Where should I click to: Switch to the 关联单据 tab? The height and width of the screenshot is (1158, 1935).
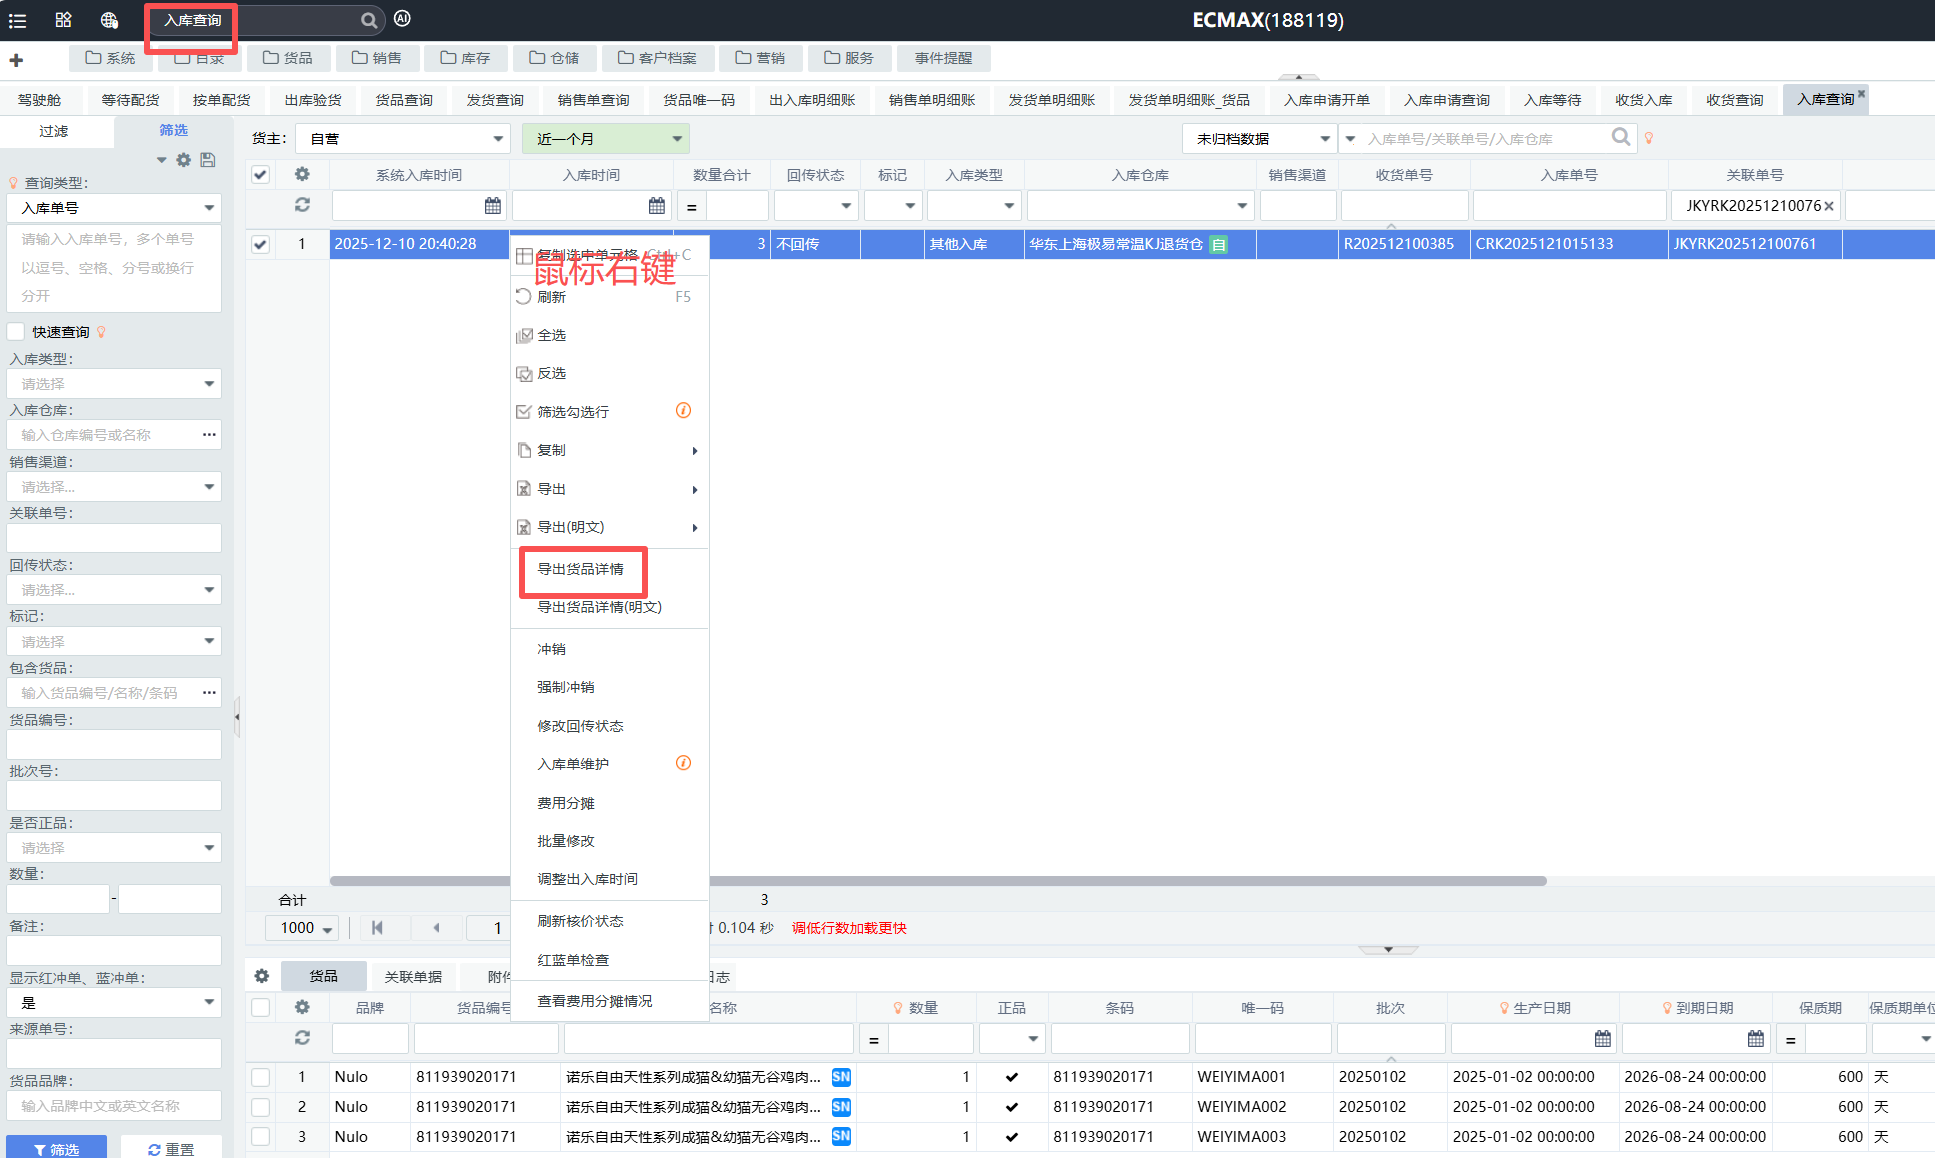click(413, 977)
